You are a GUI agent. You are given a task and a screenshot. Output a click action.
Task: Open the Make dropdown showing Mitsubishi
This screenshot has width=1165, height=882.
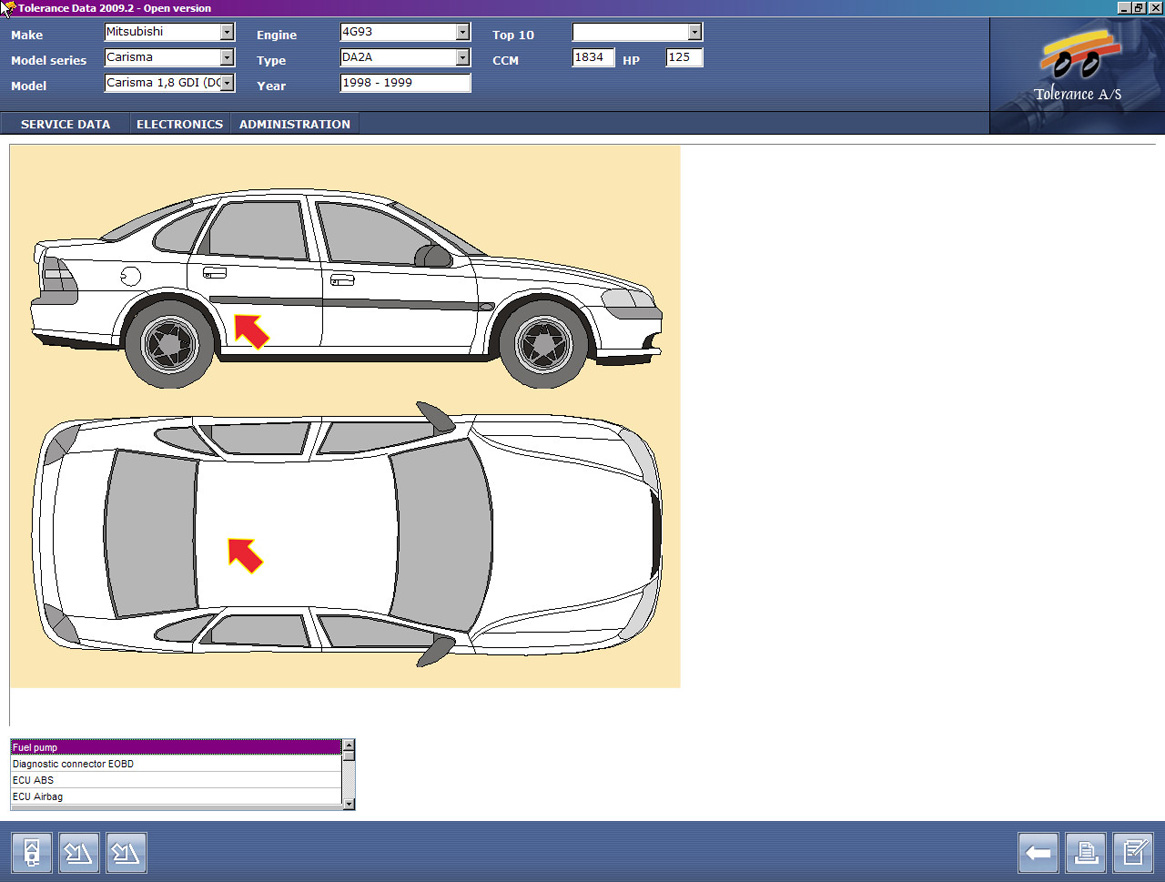coord(227,32)
